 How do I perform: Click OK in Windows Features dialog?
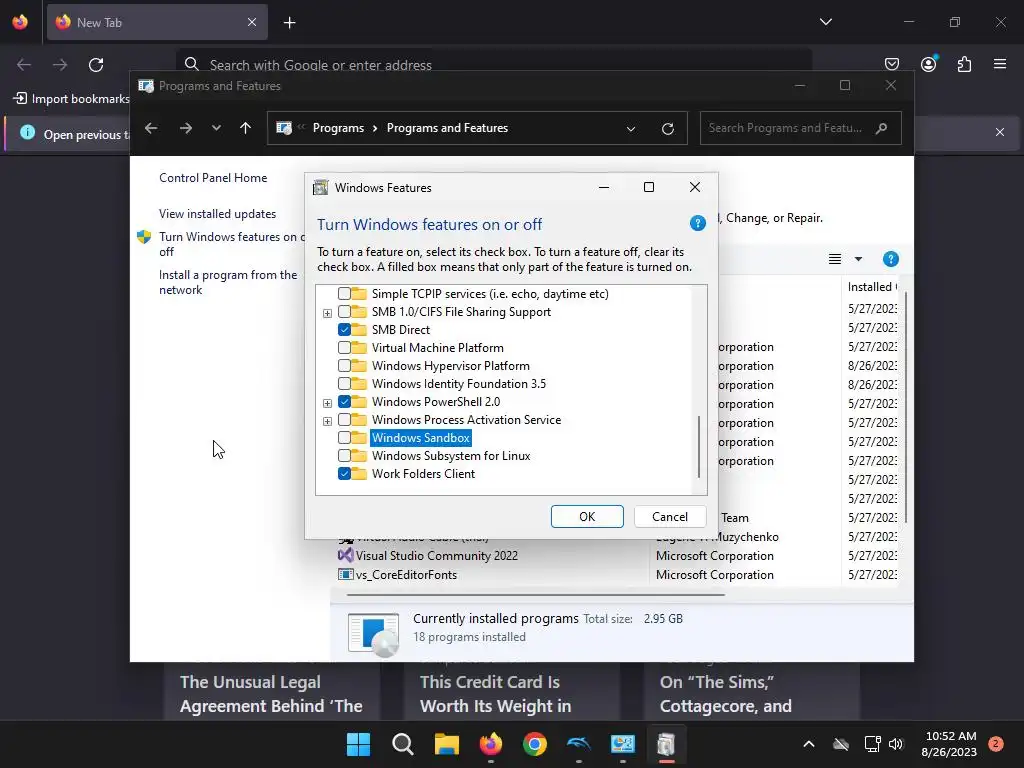(587, 517)
